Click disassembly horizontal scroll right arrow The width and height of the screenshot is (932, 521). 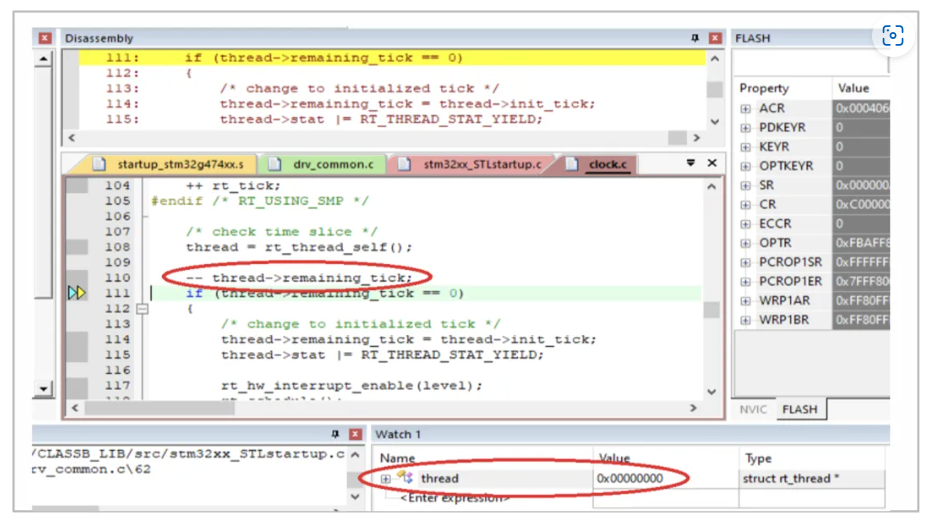click(696, 138)
